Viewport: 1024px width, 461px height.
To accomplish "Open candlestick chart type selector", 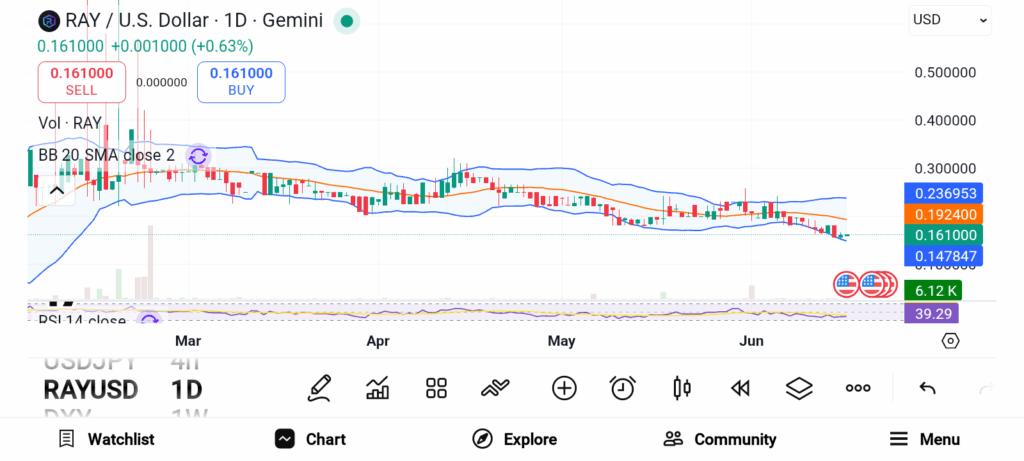I will [682, 388].
